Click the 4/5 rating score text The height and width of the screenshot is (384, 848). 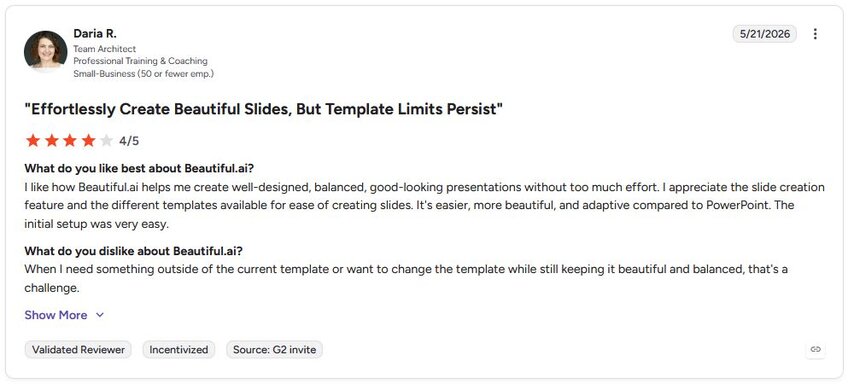tap(129, 141)
